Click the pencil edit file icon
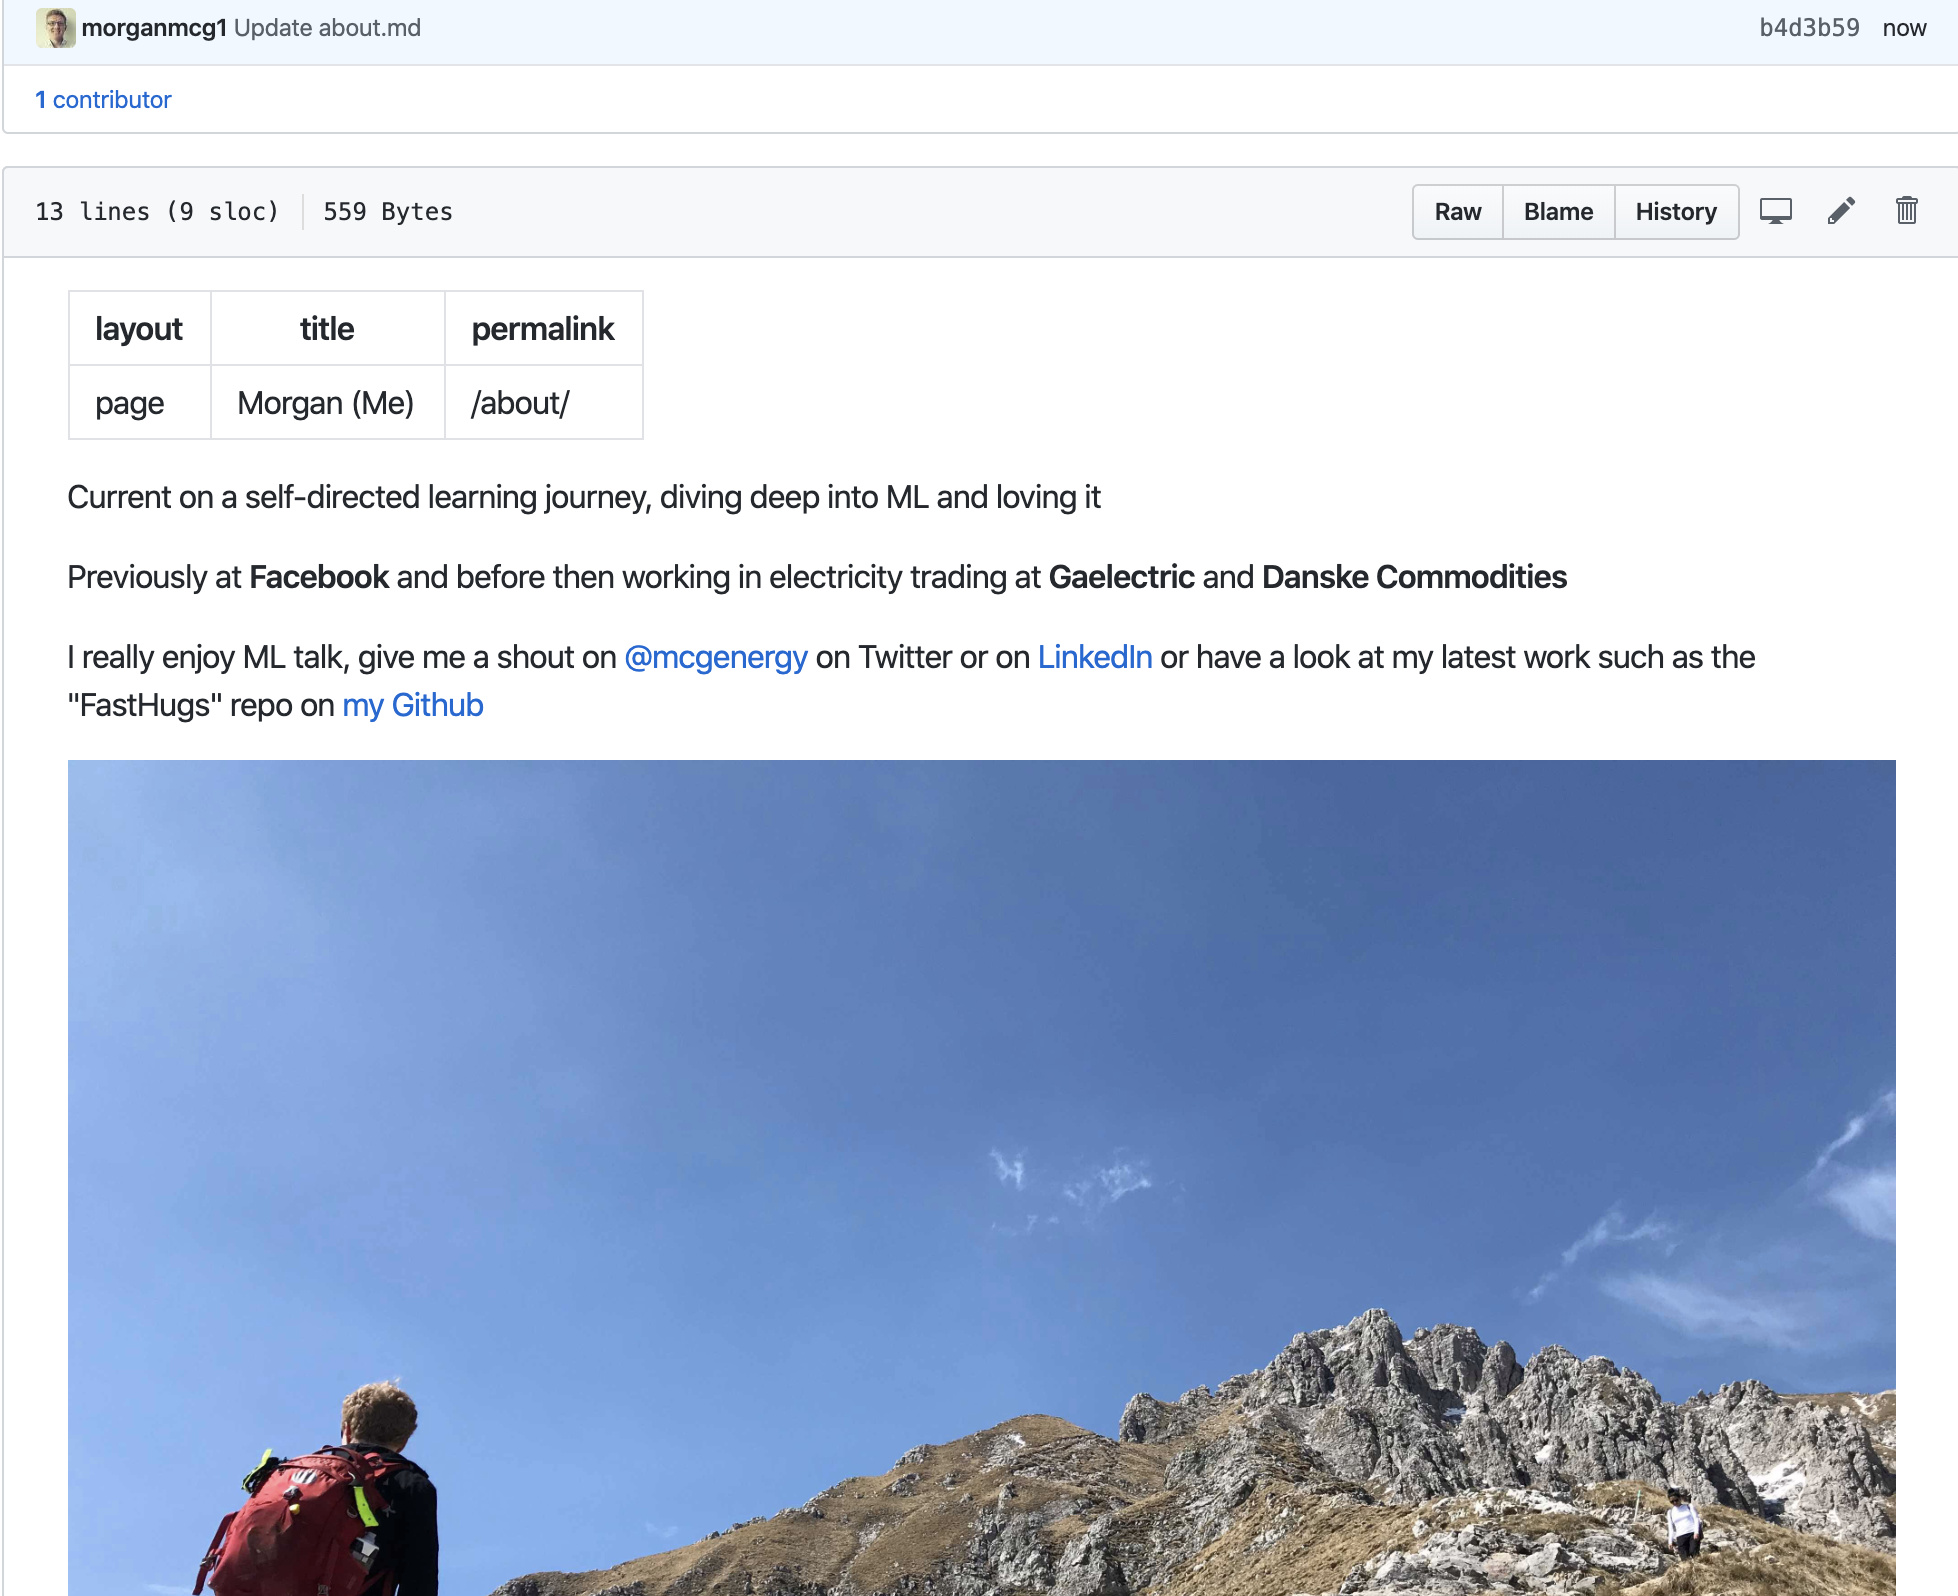Viewport: 1958px width, 1596px height. tap(1841, 211)
